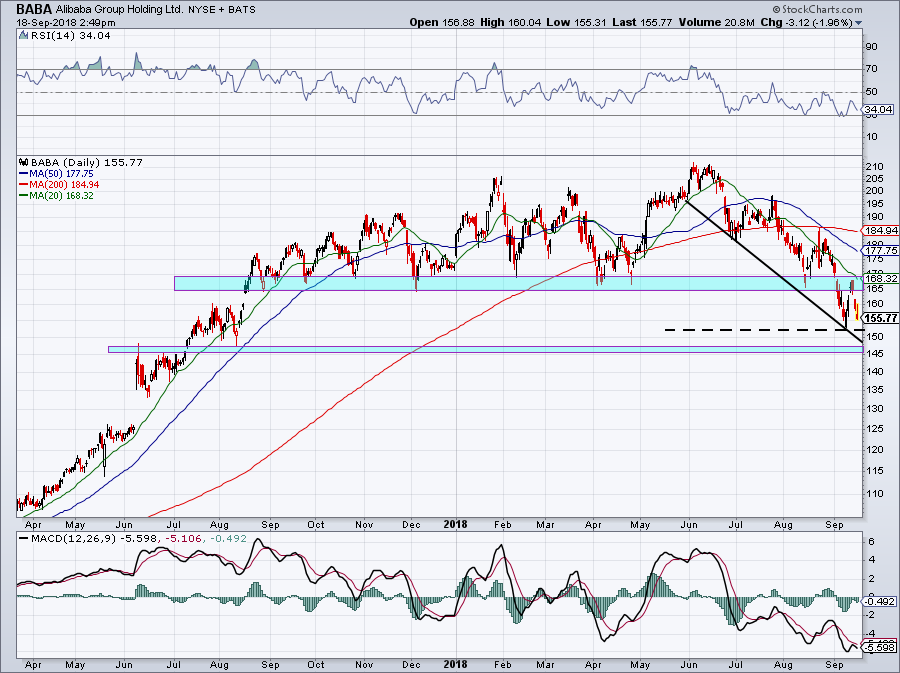Click the Chg -3.12 (-1.96%) value

(x=820, y=22)
